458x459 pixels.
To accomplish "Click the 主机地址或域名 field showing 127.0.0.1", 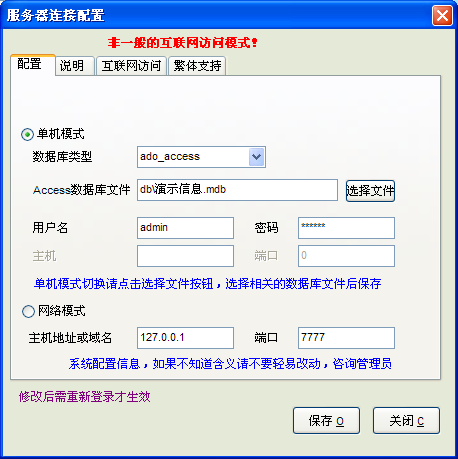I will [185, 338].
